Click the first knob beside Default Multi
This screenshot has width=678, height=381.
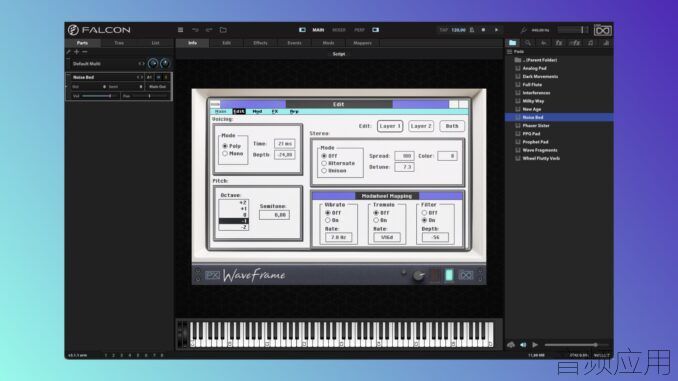point(153,64)
